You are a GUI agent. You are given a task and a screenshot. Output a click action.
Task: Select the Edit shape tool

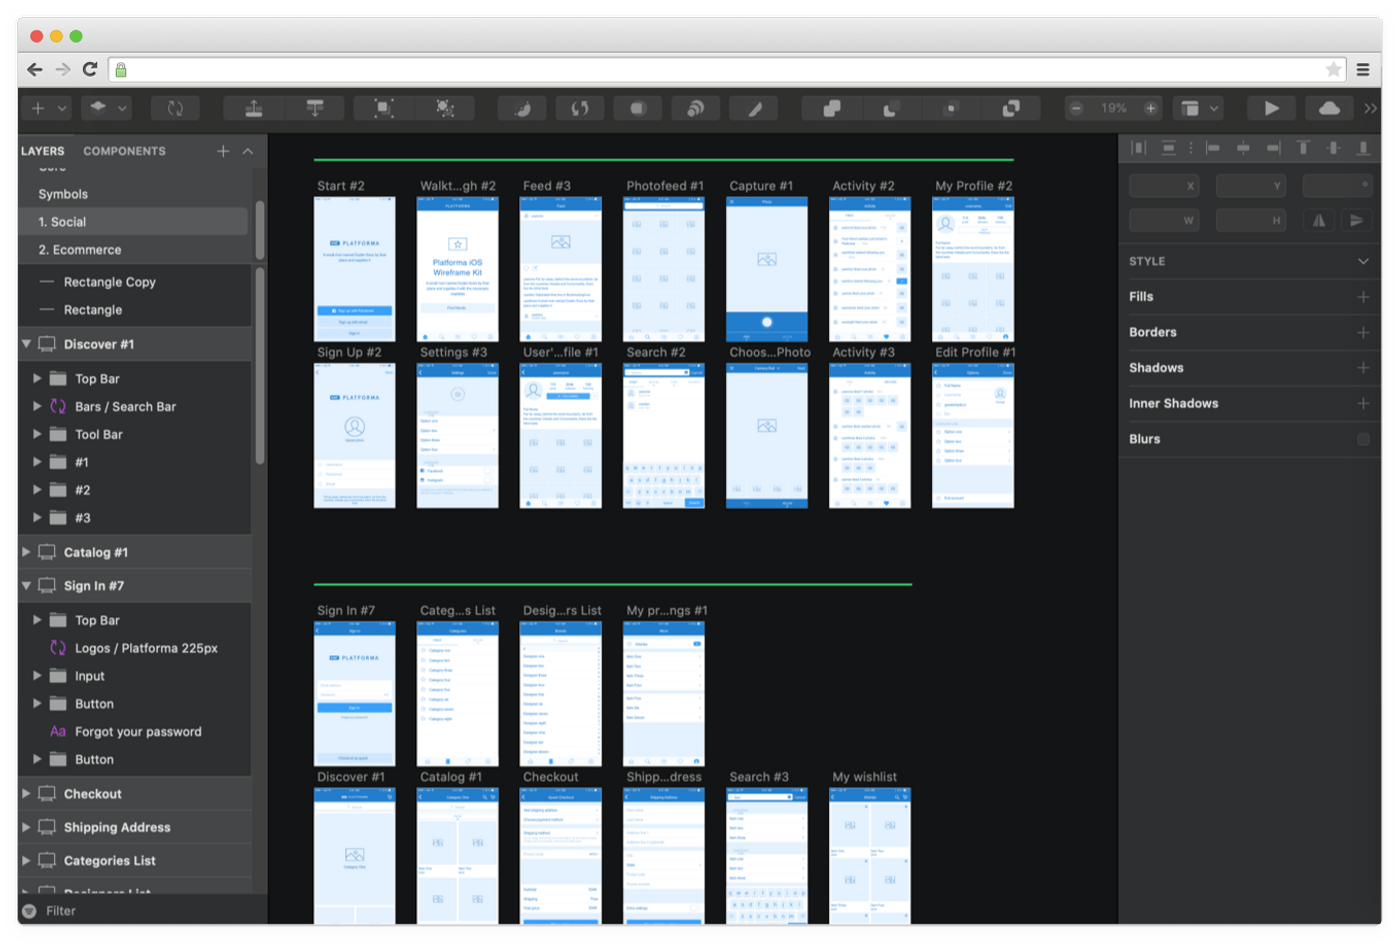coord(522,108)
